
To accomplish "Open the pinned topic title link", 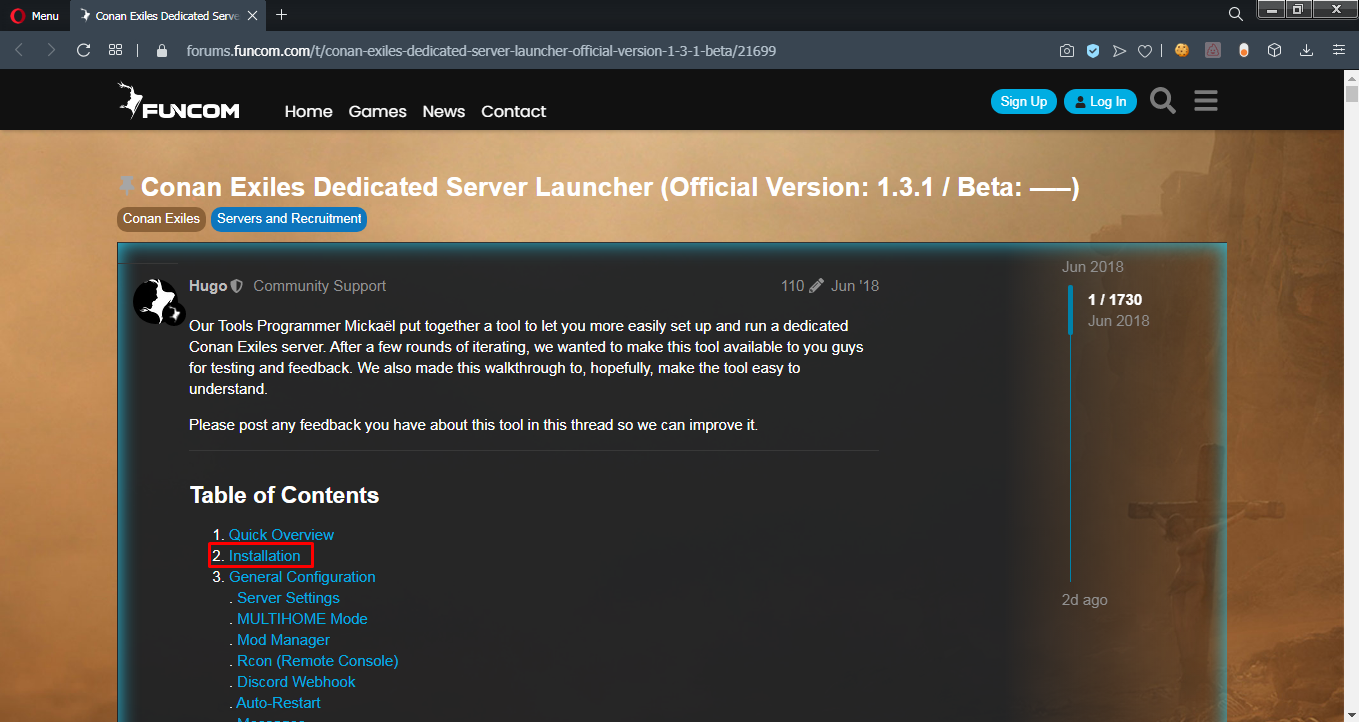I will click(x=610, y=187).
